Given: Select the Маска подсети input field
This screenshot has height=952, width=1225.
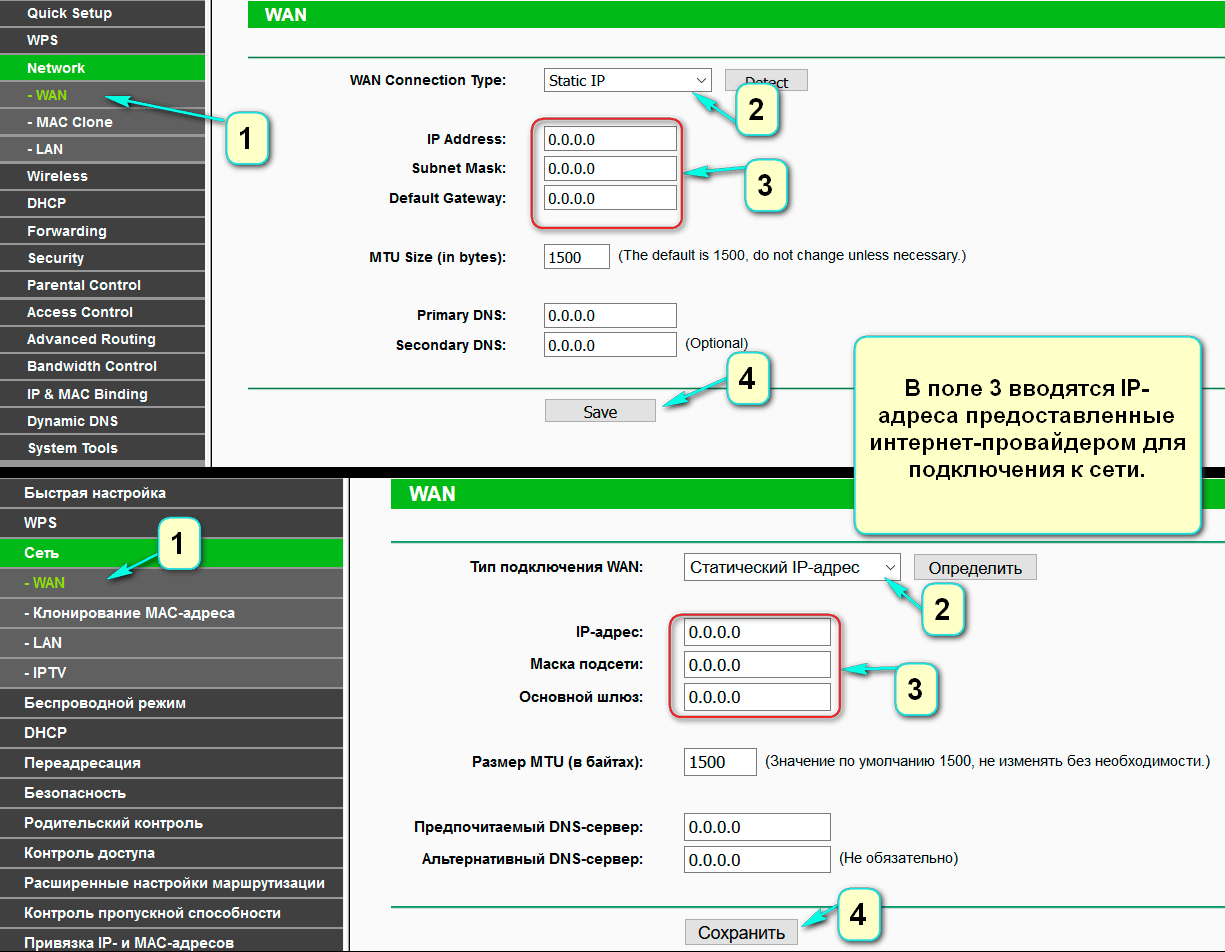Looking at the screenshot, I should pyautogui.click(x=757, y=665).
